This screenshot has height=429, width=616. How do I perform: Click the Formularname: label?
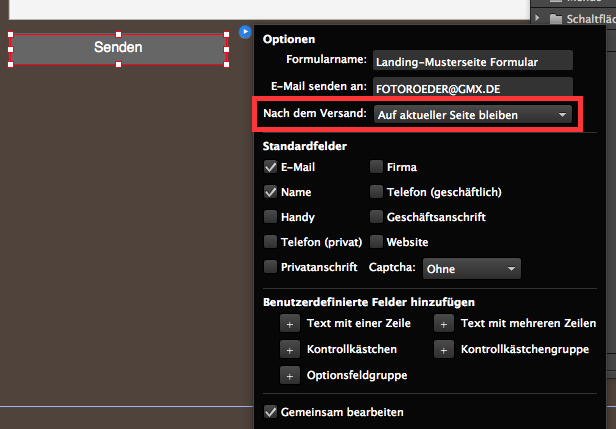coord(326,59)
